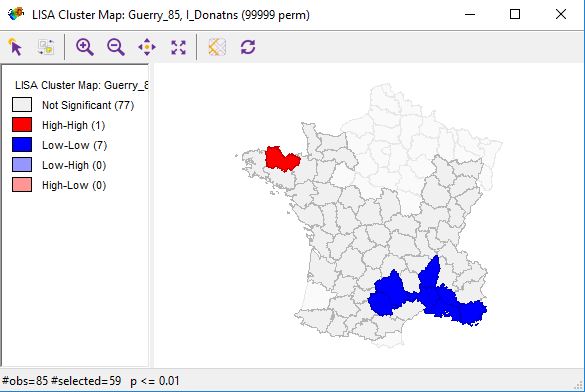
Task: Select 'High-Low (0)' legend label
Action: pyautogui.click(x=74, y=185)
